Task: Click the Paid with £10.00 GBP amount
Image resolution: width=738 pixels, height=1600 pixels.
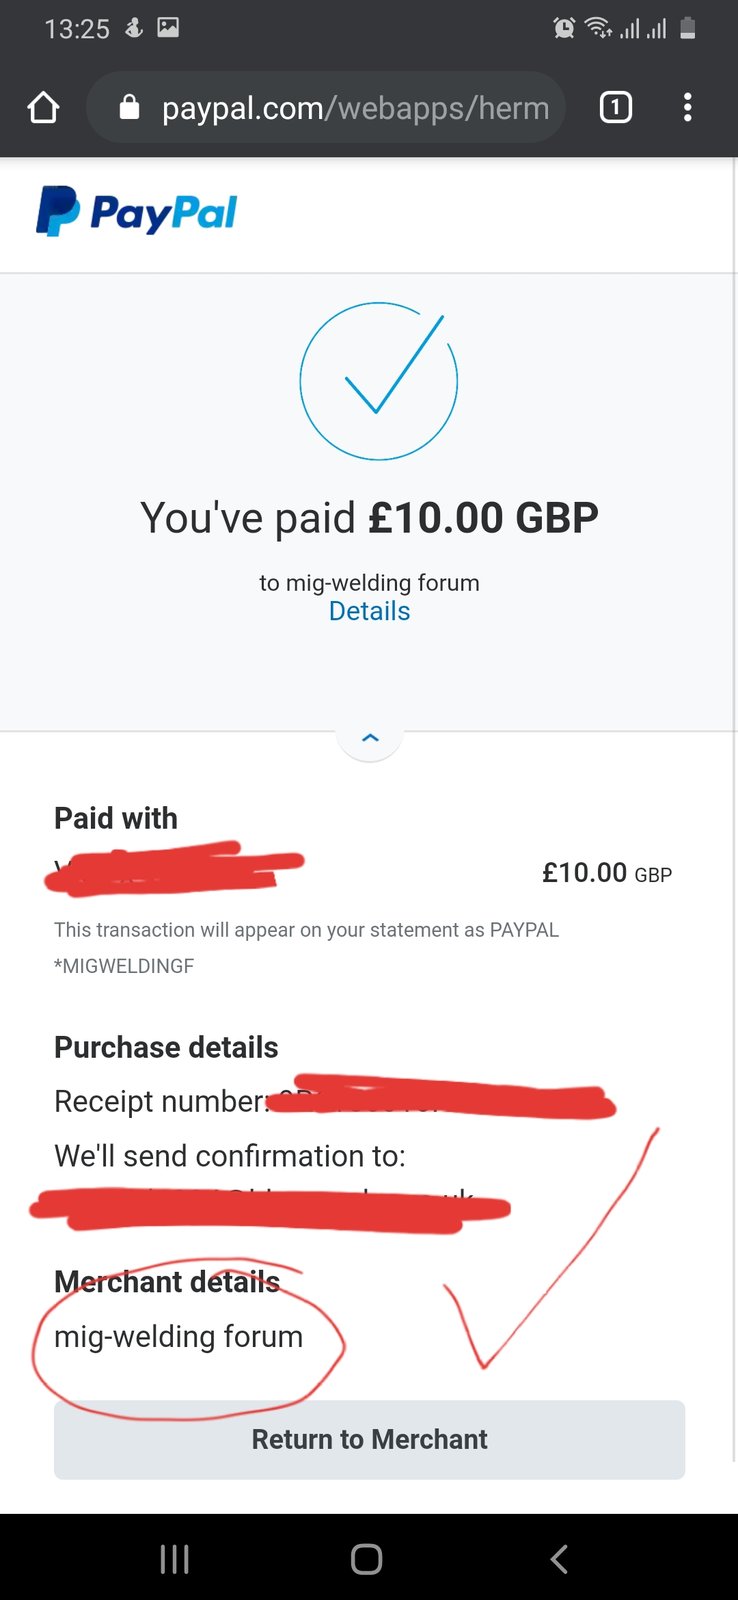Action: click(606, 873)
